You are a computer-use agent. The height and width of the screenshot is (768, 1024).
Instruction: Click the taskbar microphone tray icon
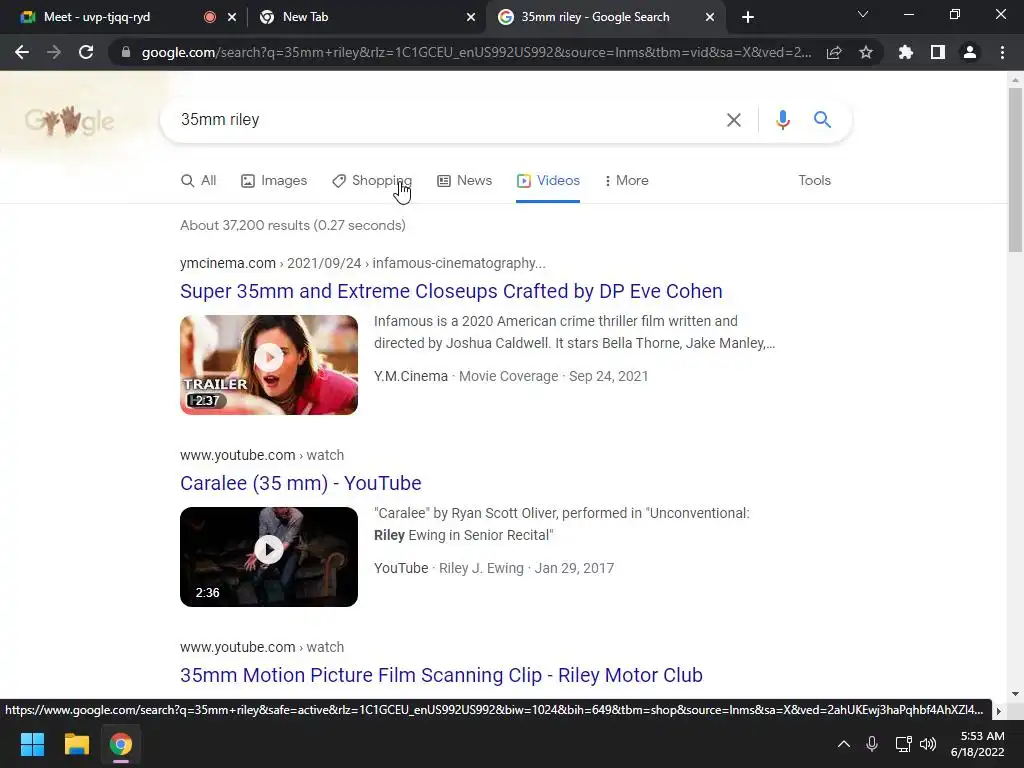[x=872, y=744]
